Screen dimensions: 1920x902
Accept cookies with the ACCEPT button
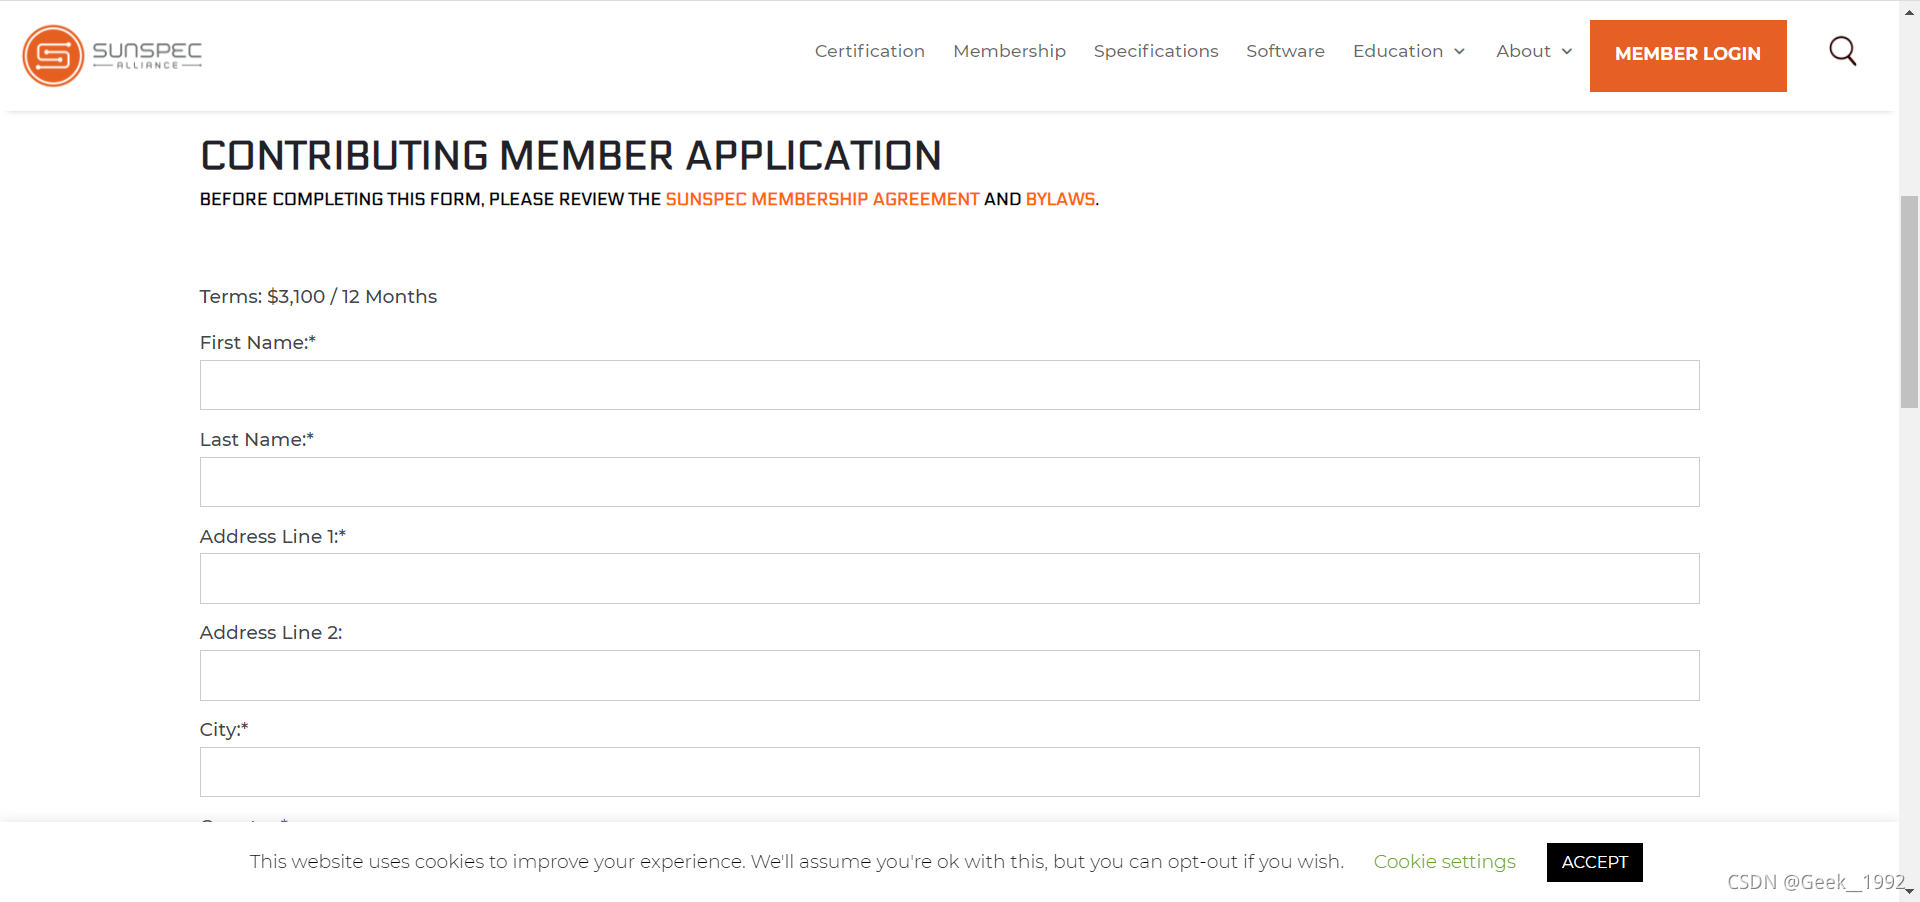coord(1594,862)
